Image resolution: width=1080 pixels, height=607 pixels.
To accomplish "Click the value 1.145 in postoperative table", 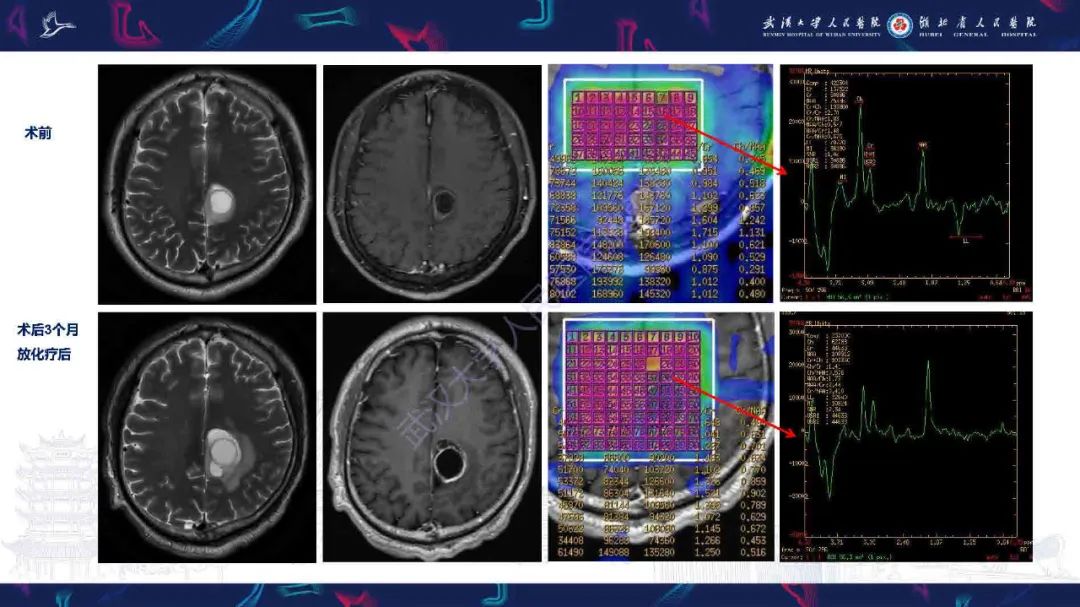I will 707,528.
